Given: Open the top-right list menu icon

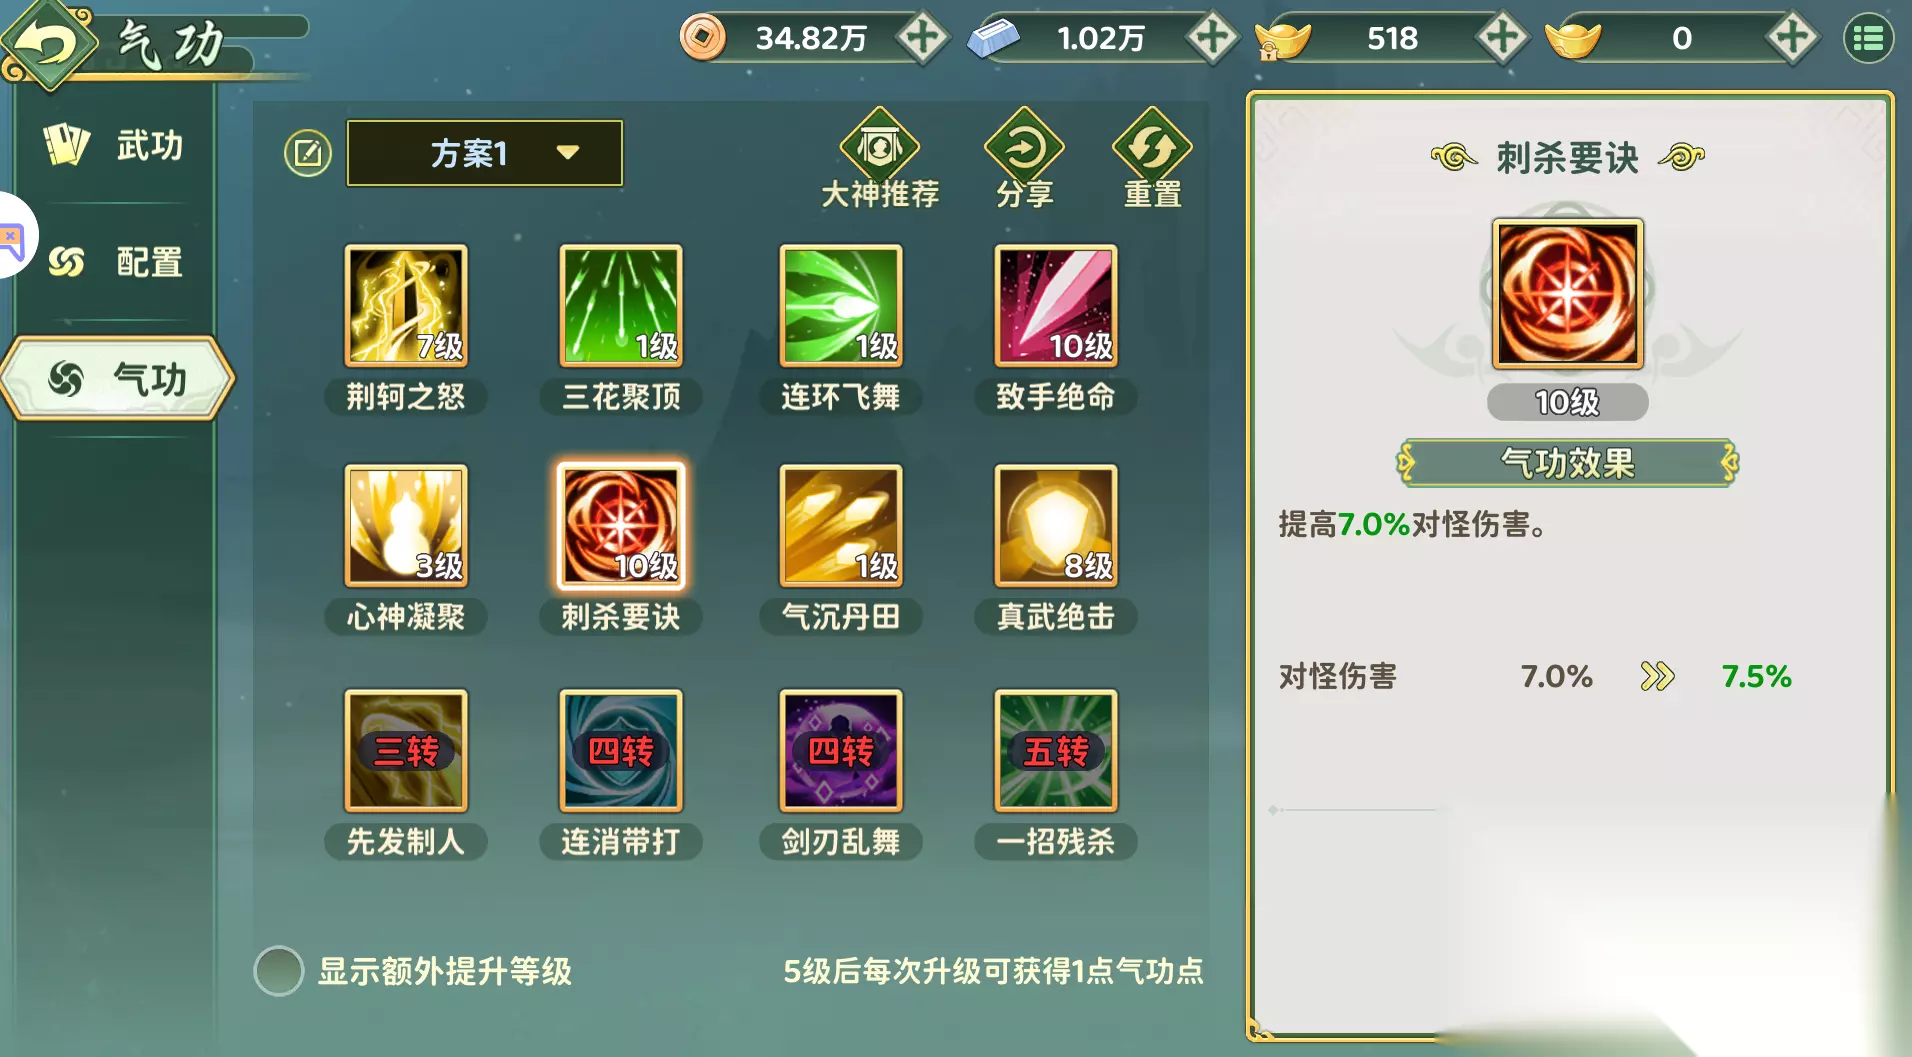Looking at the screenshot, I should click(x=1868, y=39).
